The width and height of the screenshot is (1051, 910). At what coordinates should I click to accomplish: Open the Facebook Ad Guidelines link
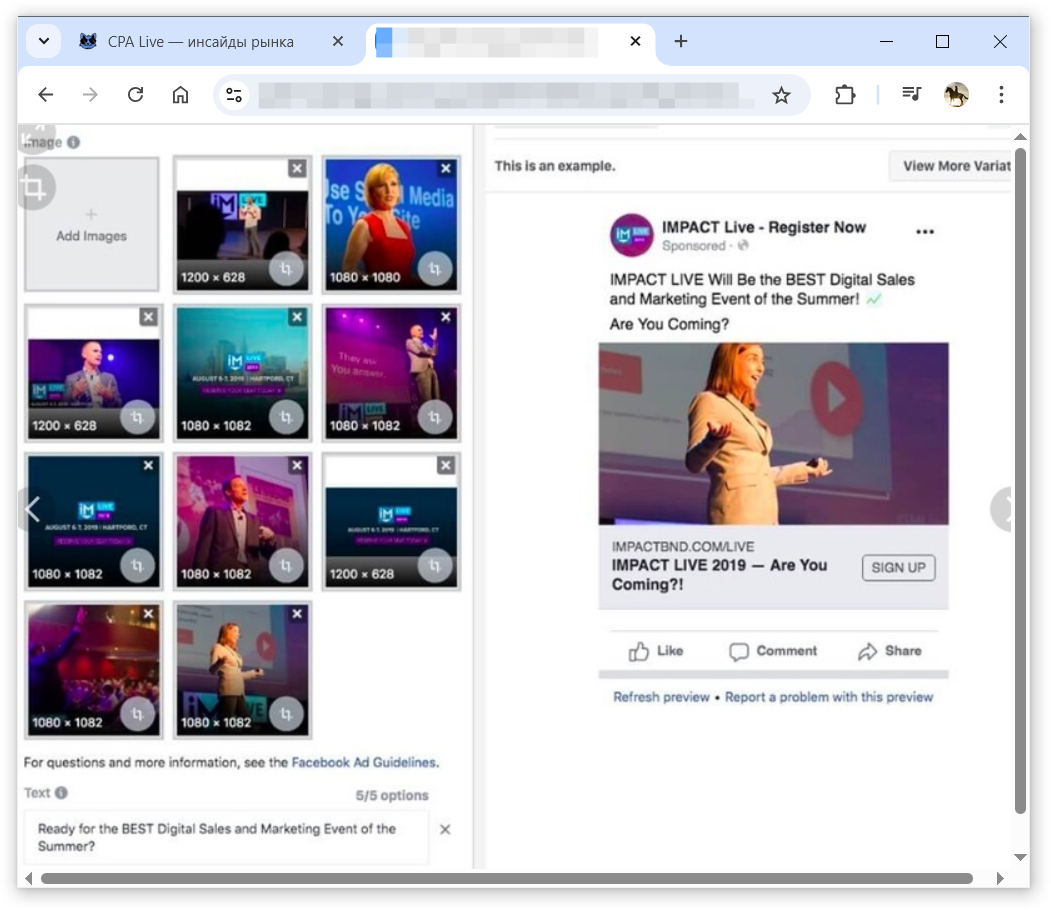click(x=365, y=763)
